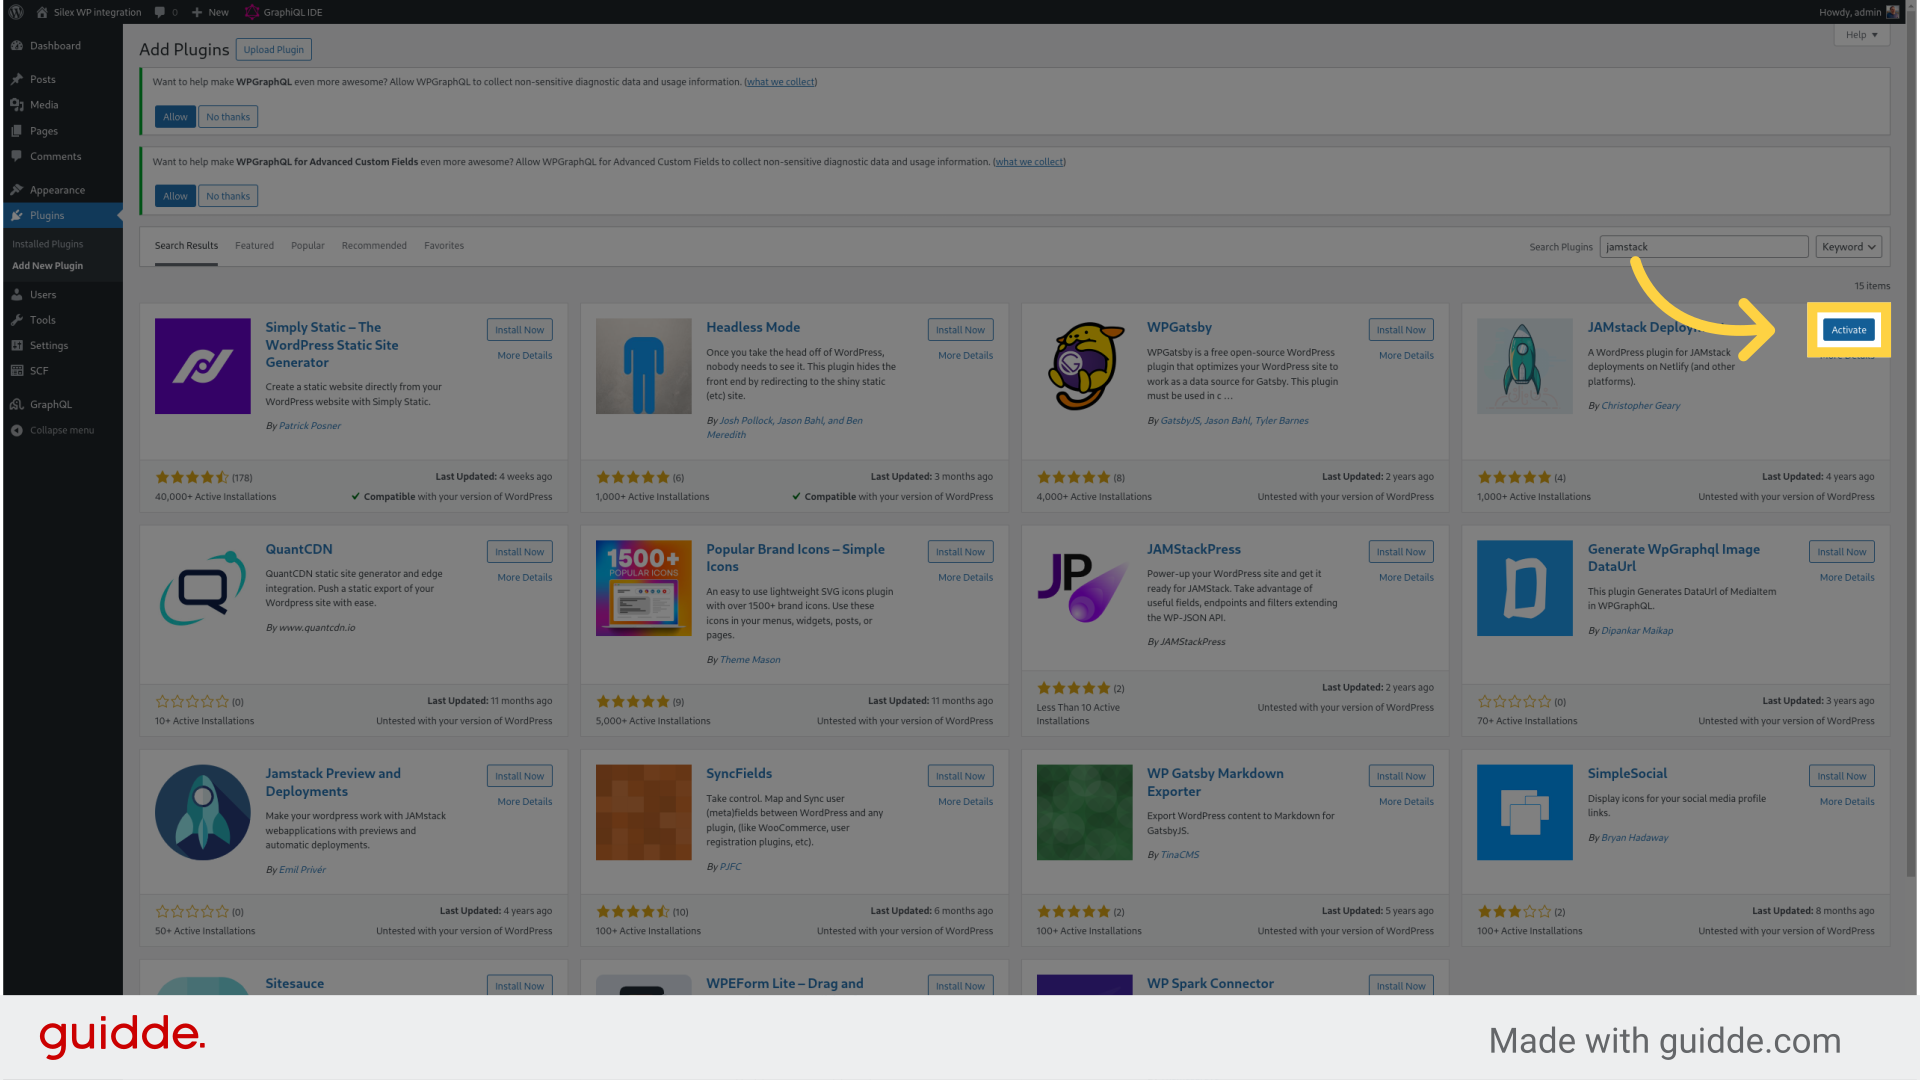Click the Popular Brand Icons thumbnail

[643, 588]
